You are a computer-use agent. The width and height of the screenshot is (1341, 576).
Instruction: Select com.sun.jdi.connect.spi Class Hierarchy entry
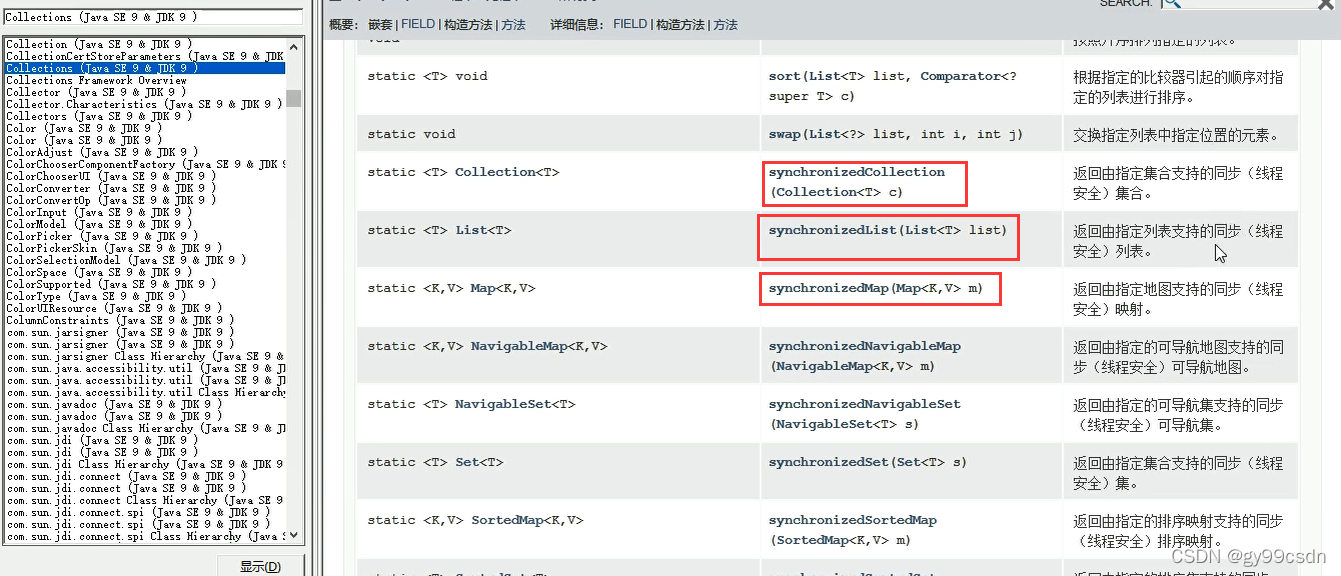point(145,536)
